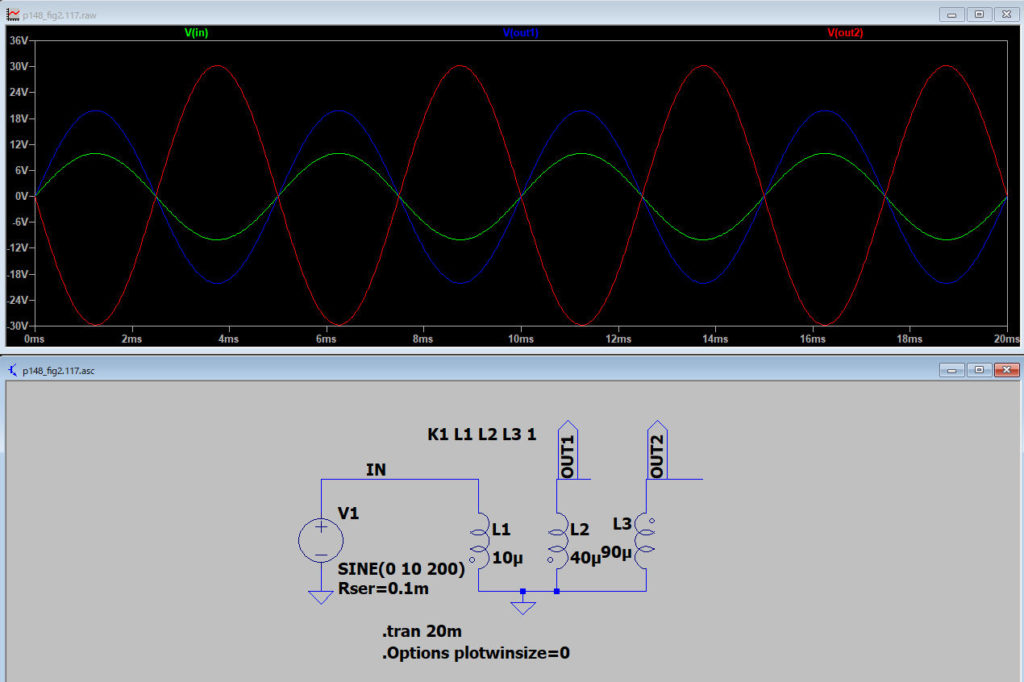Click the blue V(out1) trace label
1024x682 pixels.
click(x=520, y=33)
